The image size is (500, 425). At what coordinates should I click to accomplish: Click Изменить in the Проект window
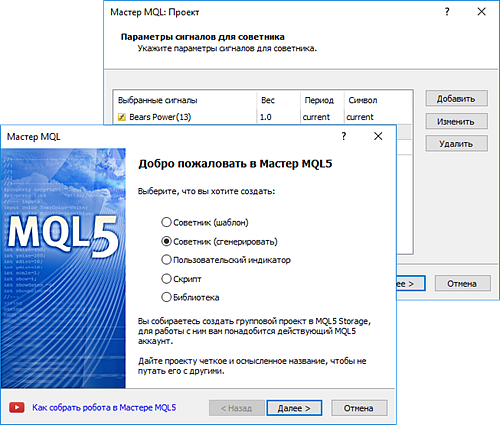(456, 121)
